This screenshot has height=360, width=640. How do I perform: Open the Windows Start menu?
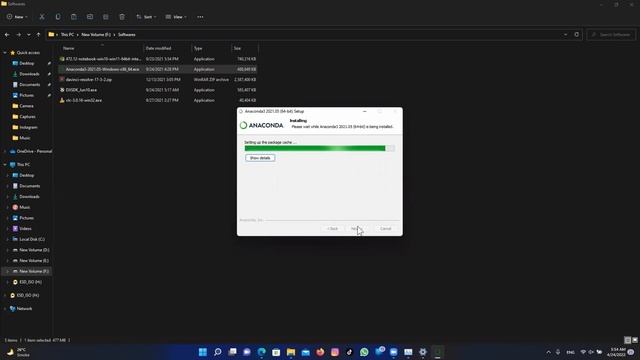(x=202, y=352)
